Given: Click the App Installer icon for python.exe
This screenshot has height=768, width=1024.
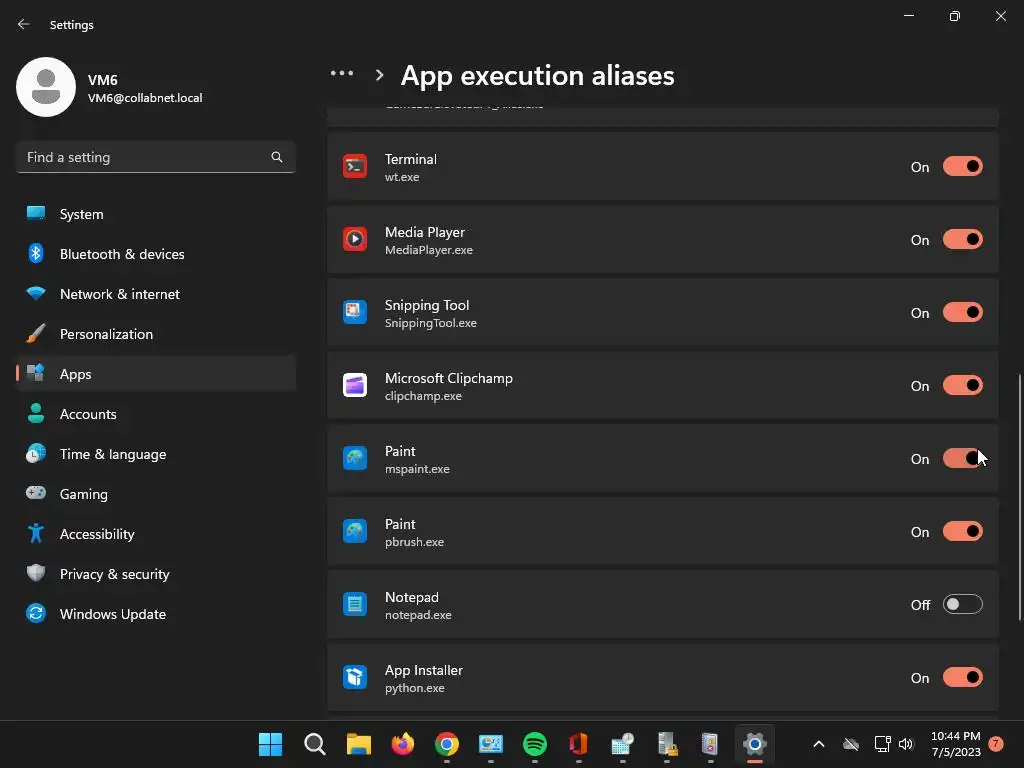Looking at the screenshot, I should 354,678.
